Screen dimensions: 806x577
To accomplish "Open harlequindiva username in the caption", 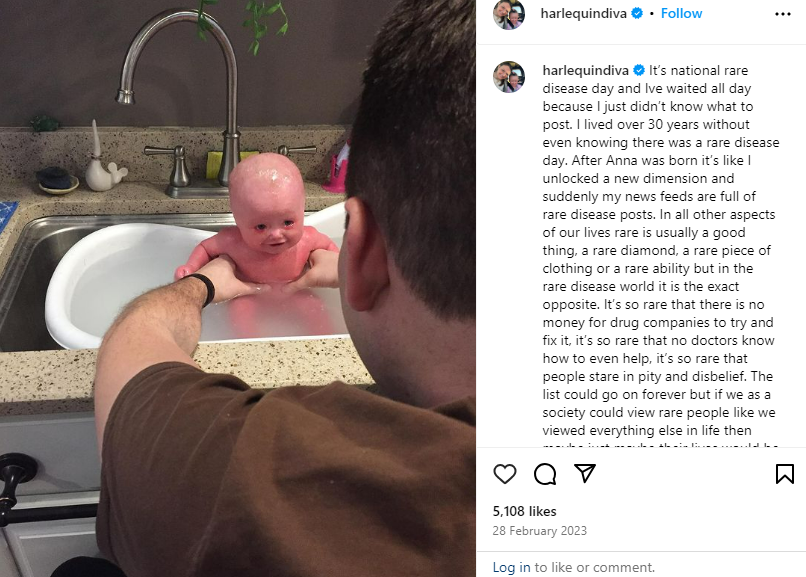I will (585, 70).
